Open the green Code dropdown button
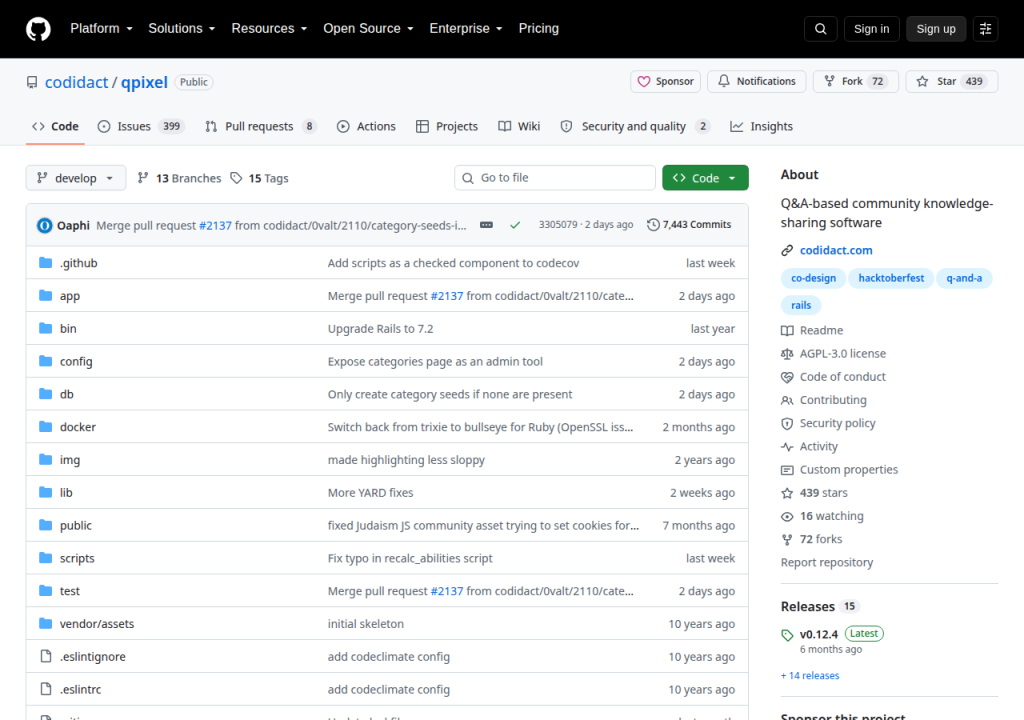The height and width of the screenshot is (720, 1024). [705, 178]
